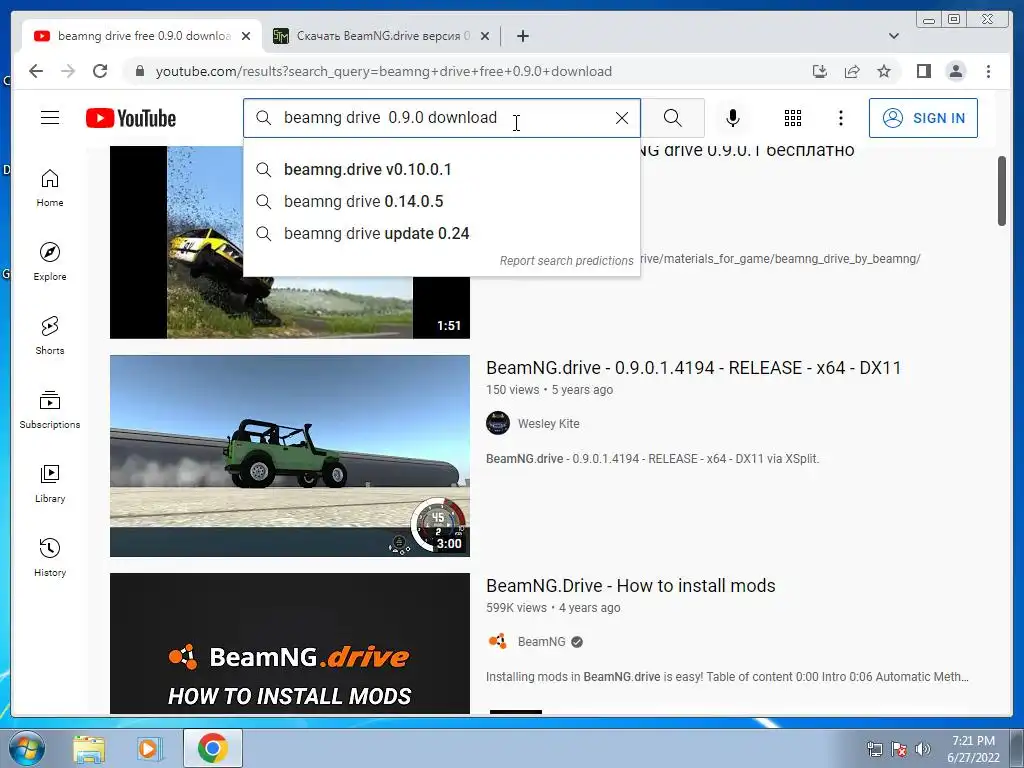The width and height of the screenshot is (1024, 768).
Task: Select suggestion beamng.drive v0.10.0.1
Action: coord(441,170)
